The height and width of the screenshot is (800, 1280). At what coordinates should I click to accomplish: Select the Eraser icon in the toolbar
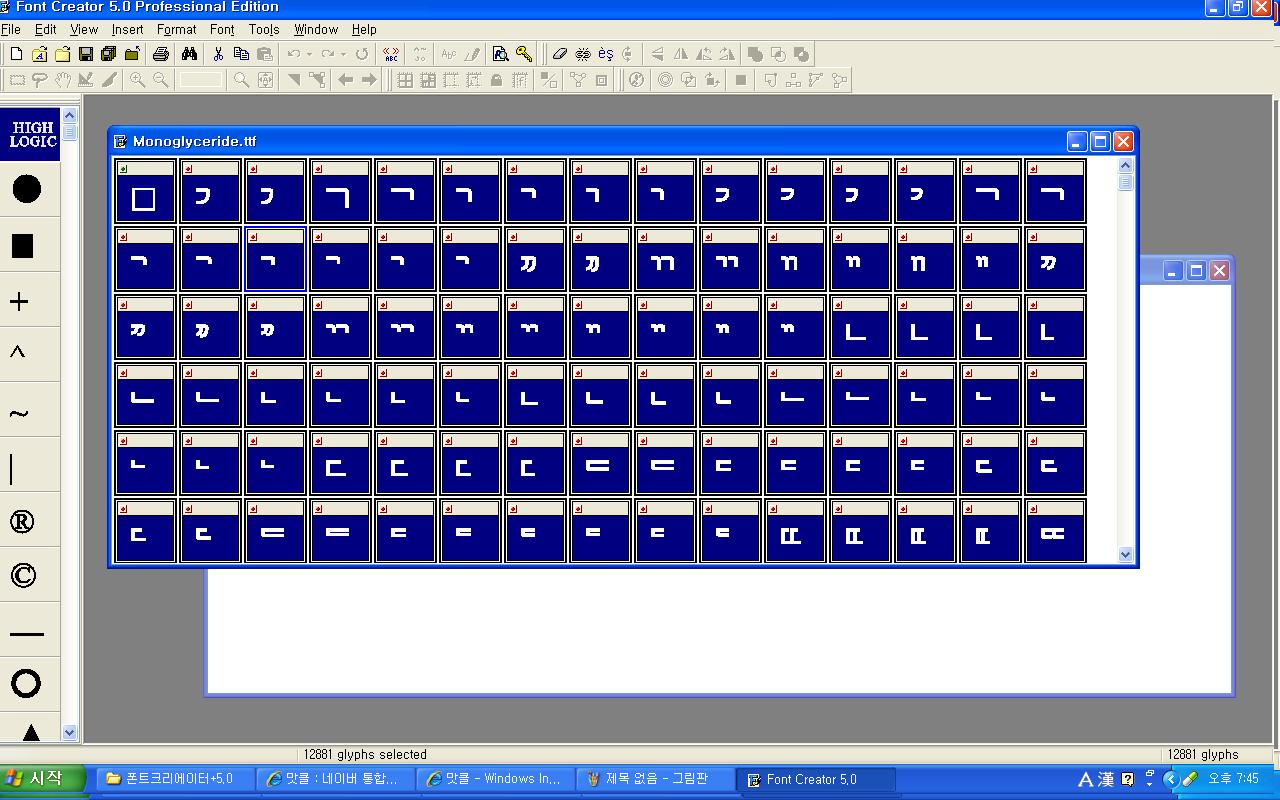[x=559, y=54]
